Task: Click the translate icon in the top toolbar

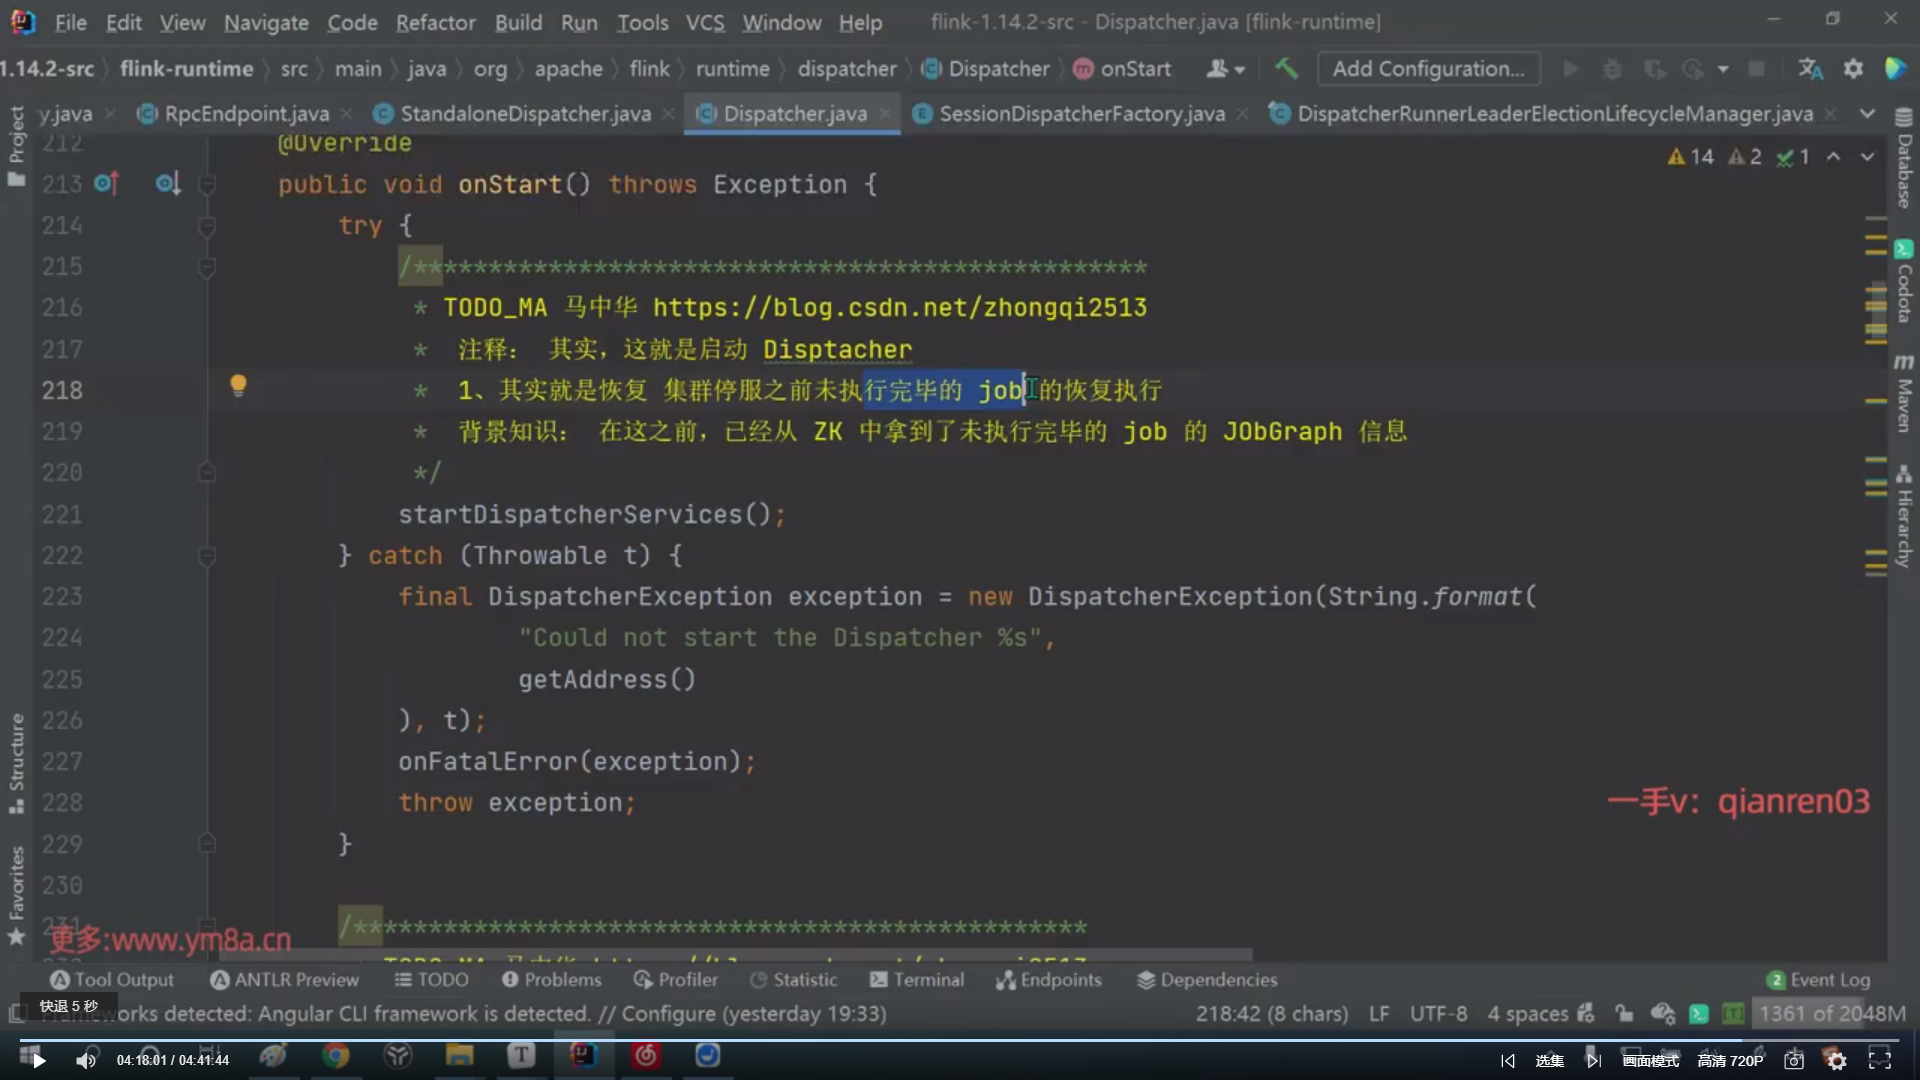Action: pyautogui.click(x=1810, y=68)
